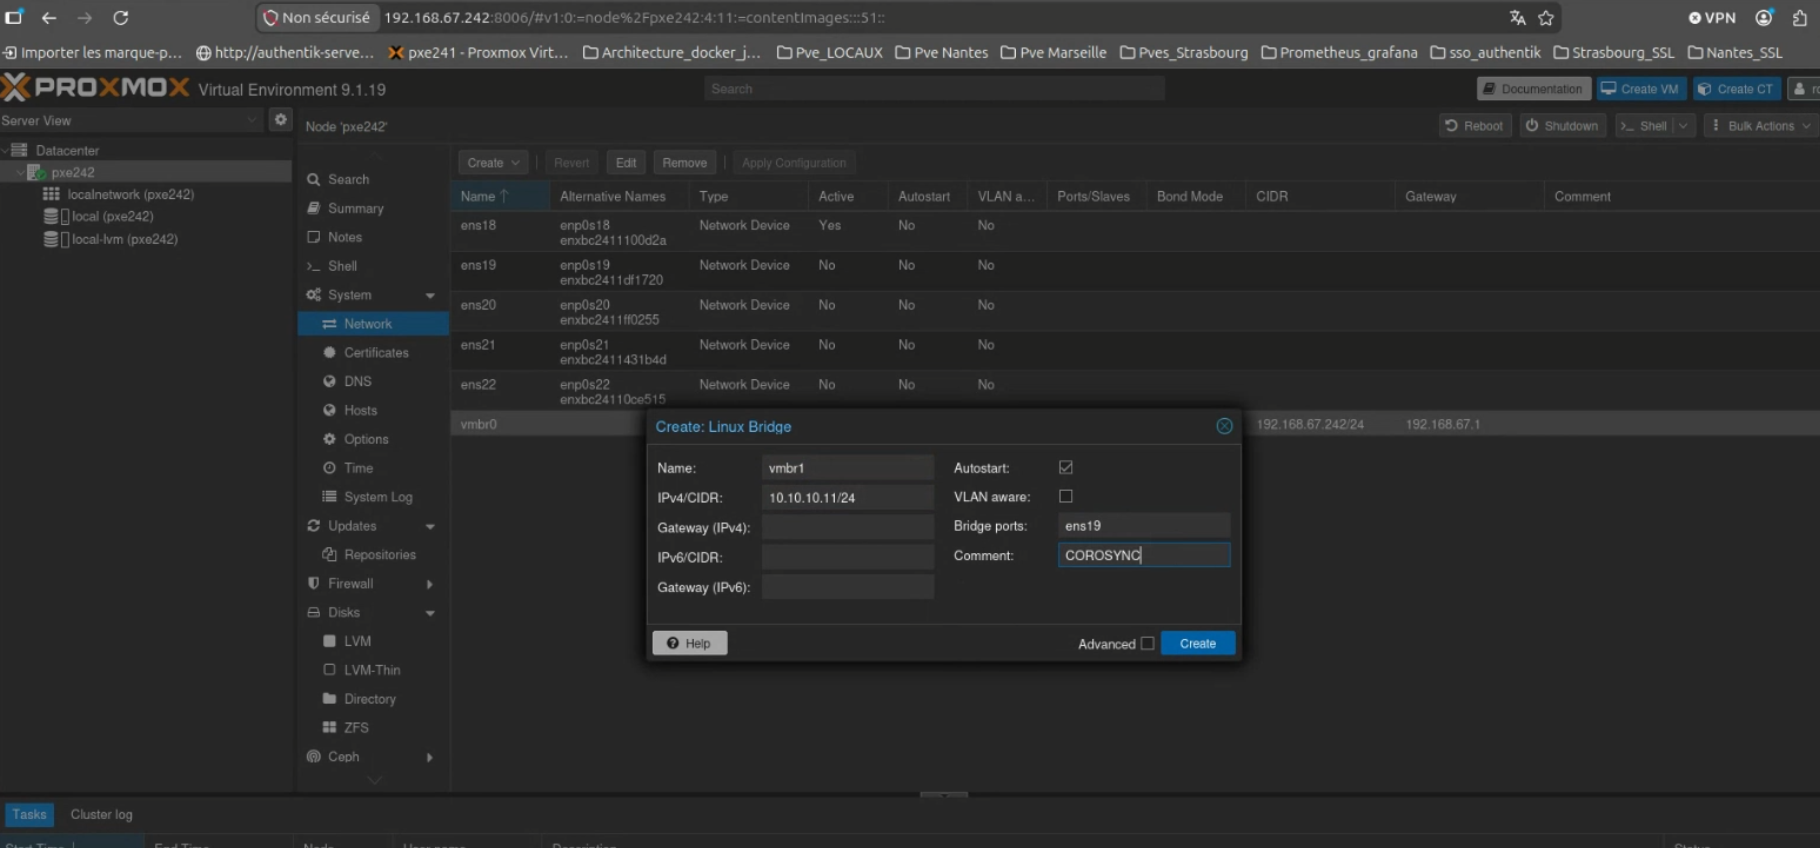Collapse the Updates section
This screenshot has height=848, width=1820.
[430, 526]
